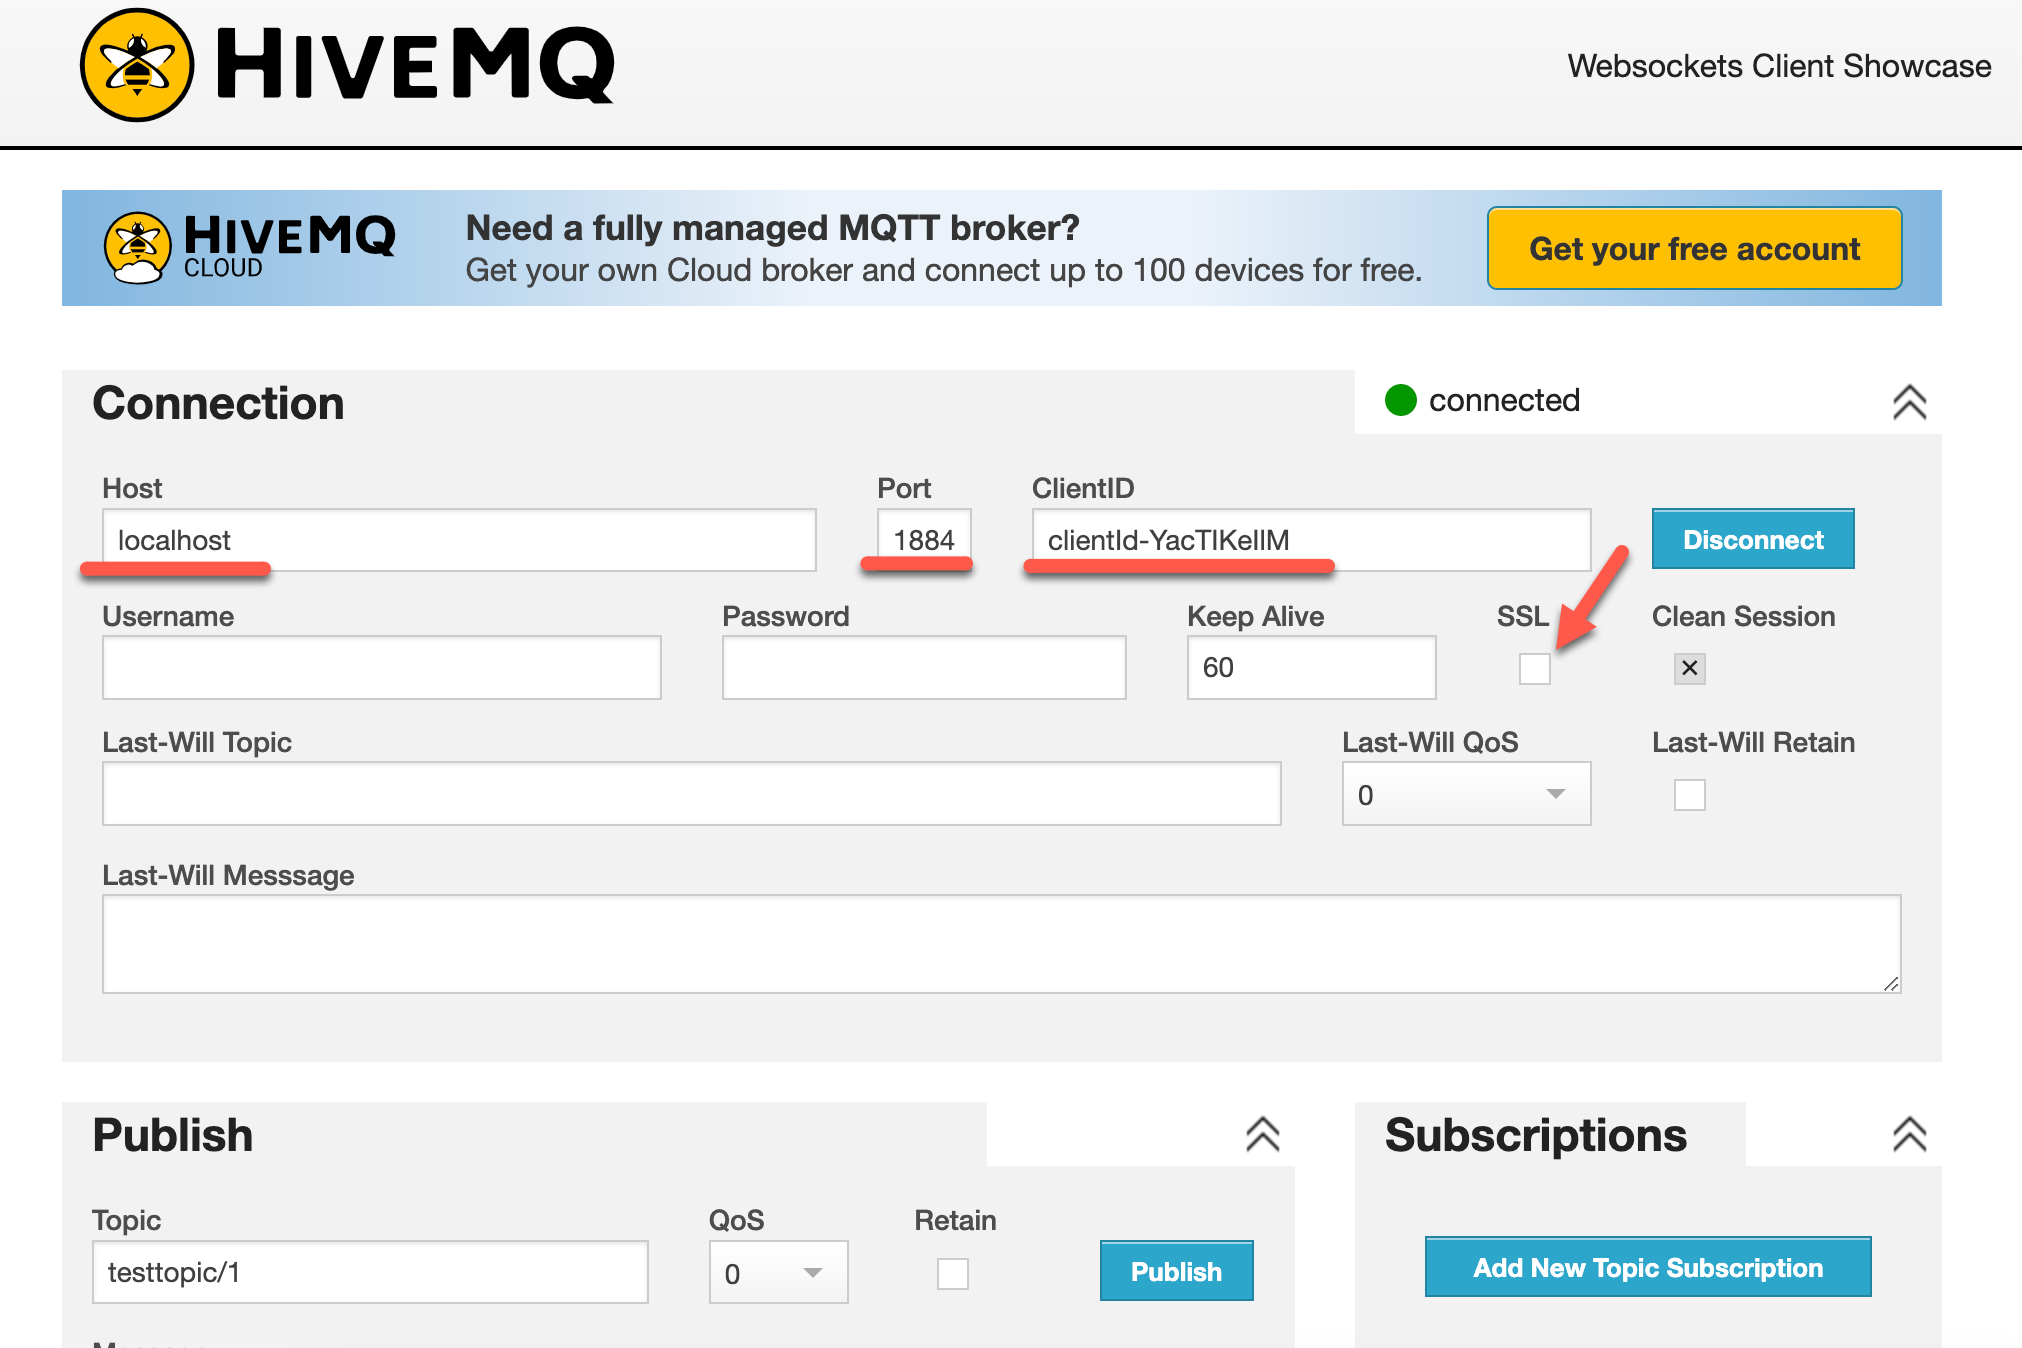This screenshot has height=1348, width=2022.
Task: Toggle the Last-Will Retain checkbox
Action: coord(1689,795)
